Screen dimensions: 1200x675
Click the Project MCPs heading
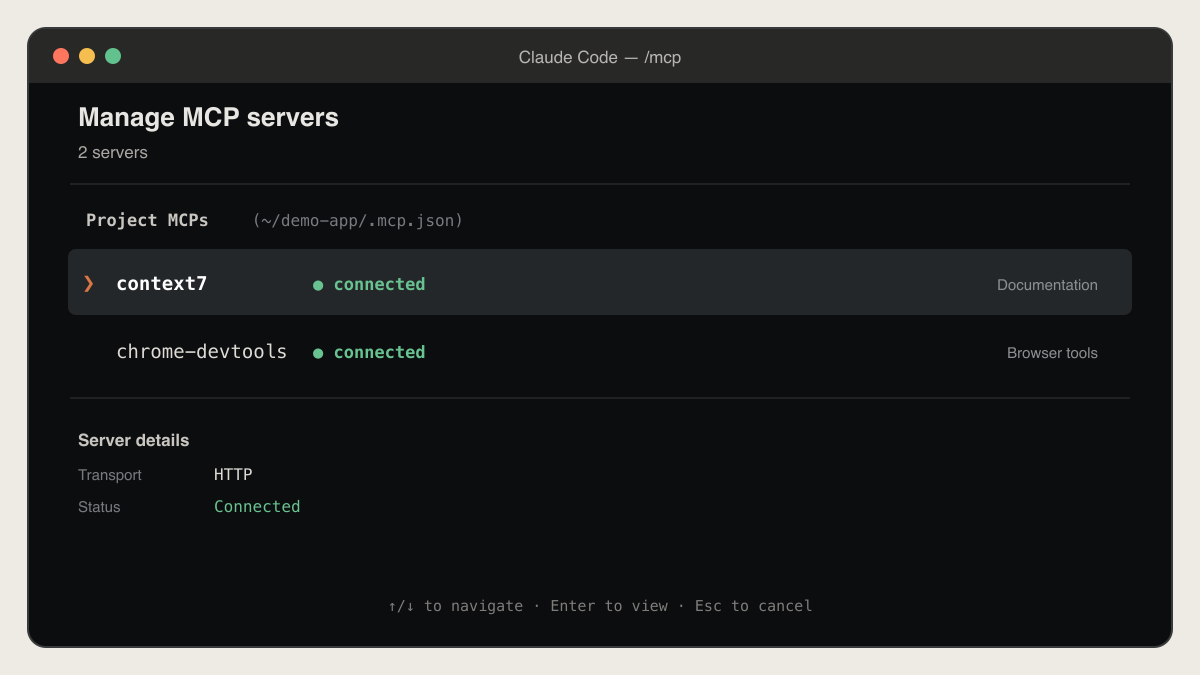[147, 220]
